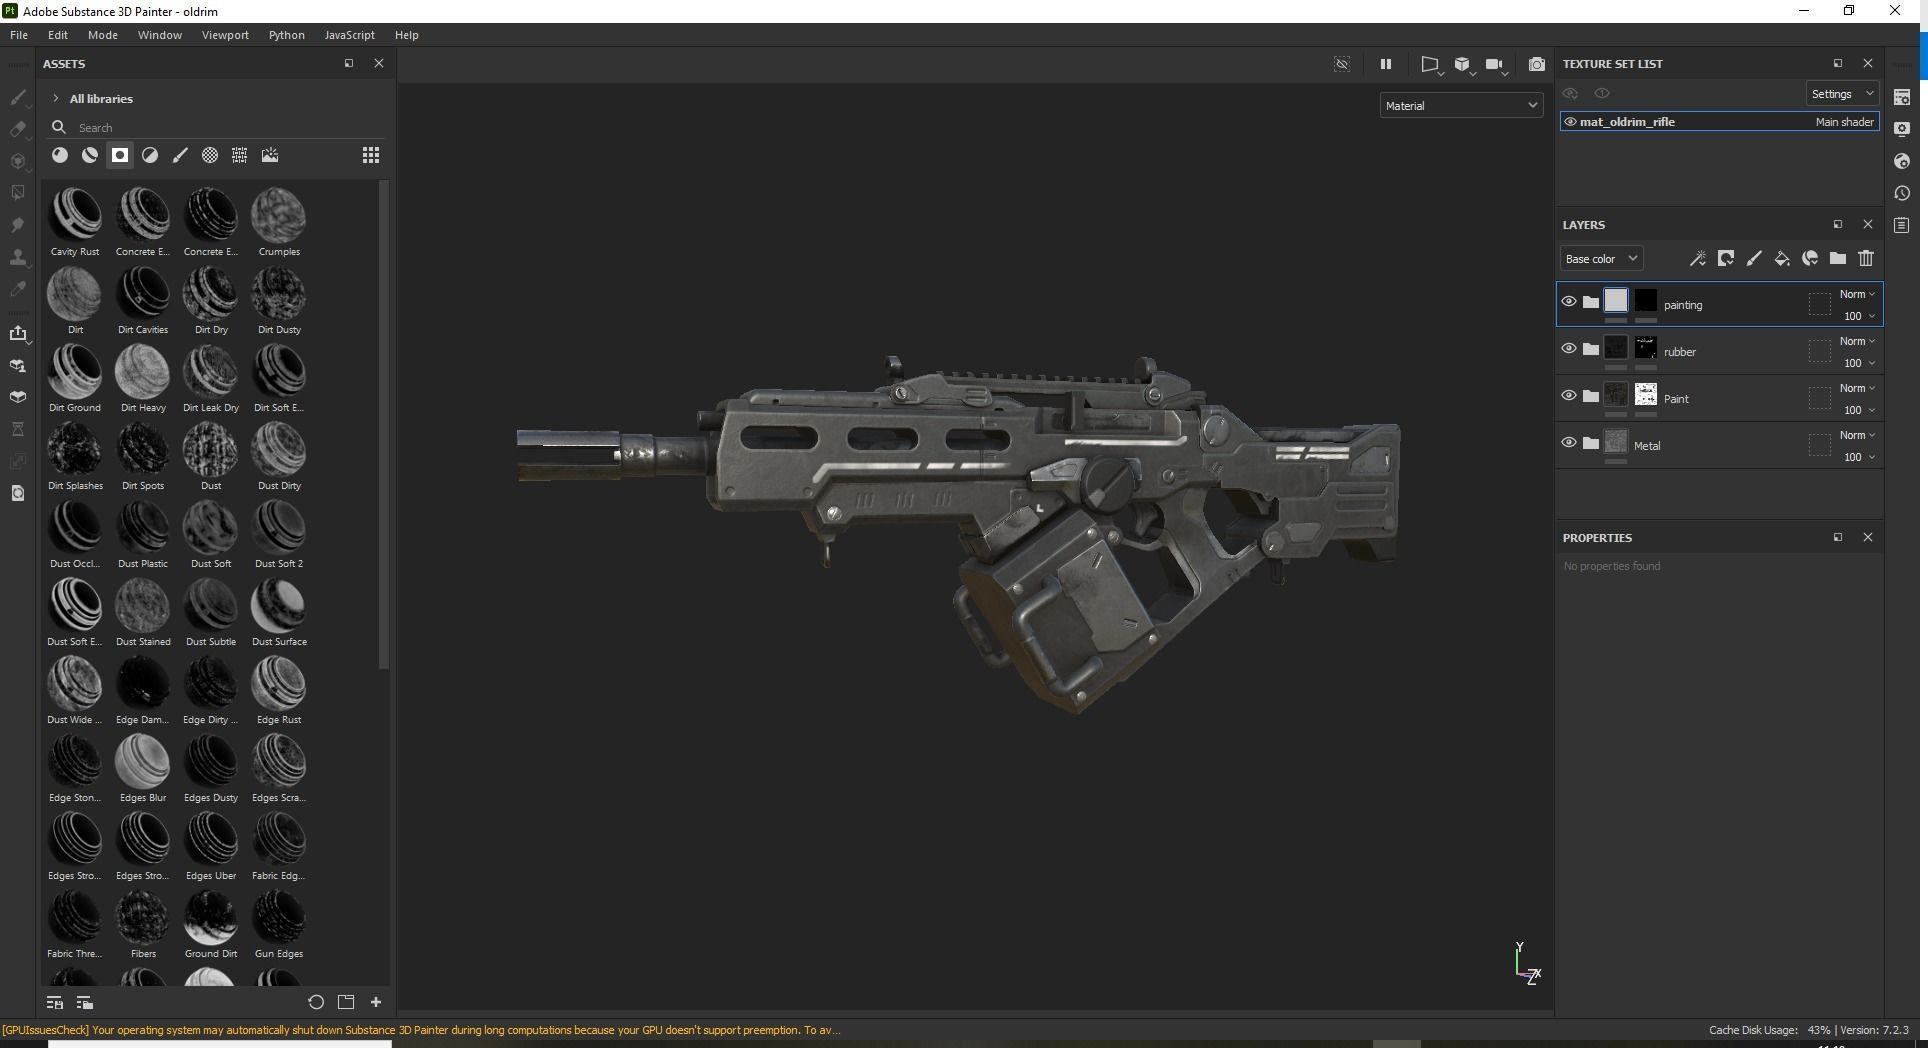The image size is (1928, 1048).
Task: Adjust opacity slider of painting layer
Action: pyautogui.click(x=1859, y=316)
